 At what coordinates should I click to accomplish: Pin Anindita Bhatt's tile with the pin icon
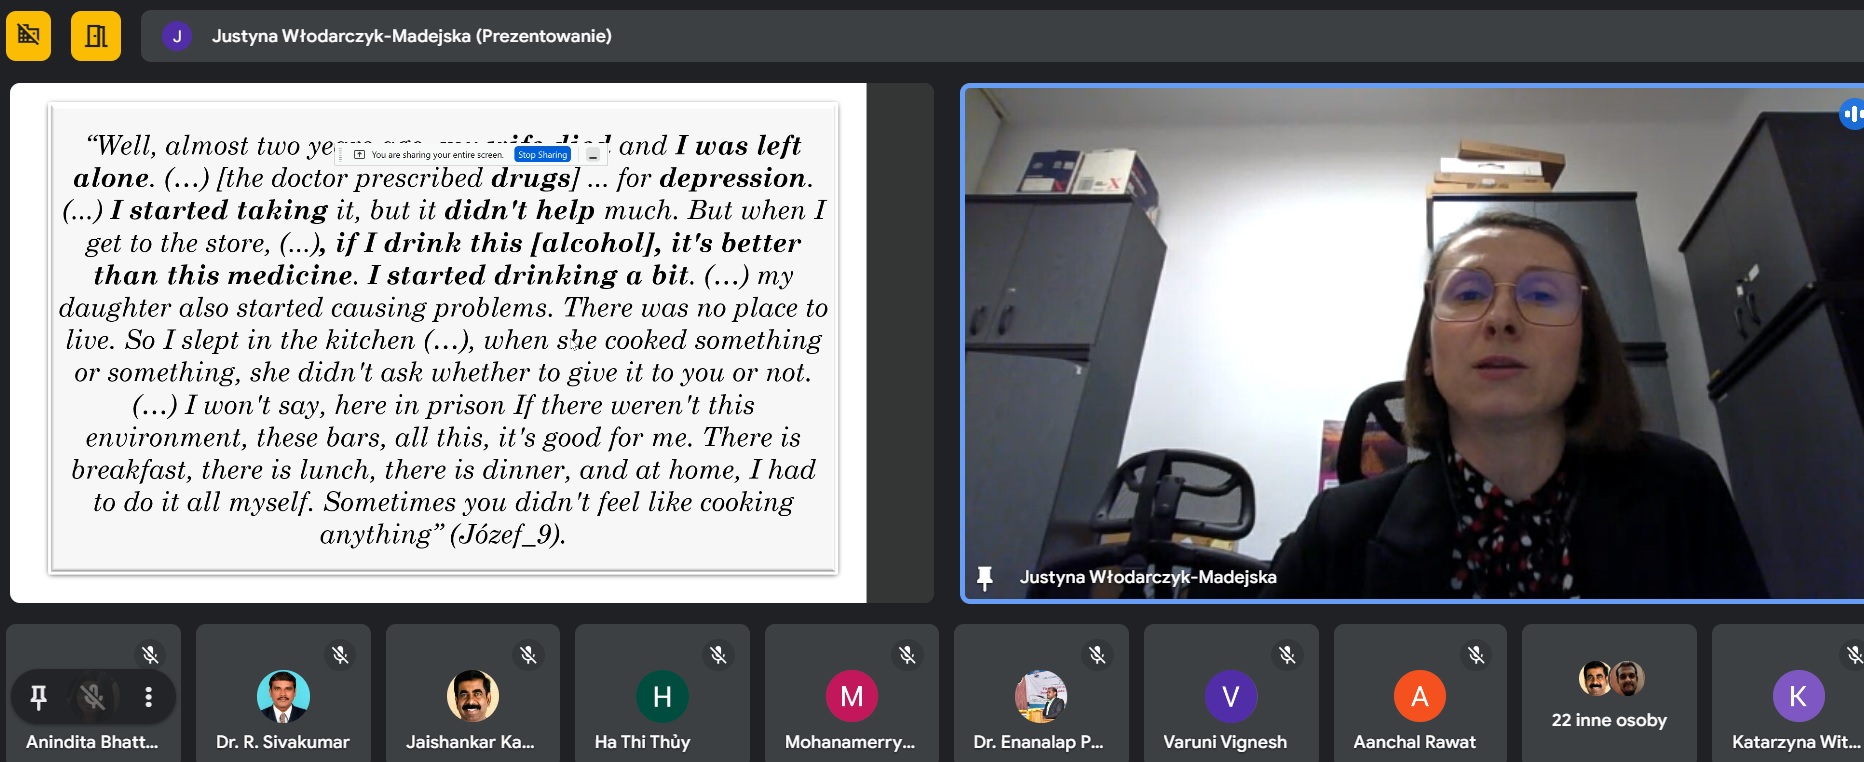point(39,697)
